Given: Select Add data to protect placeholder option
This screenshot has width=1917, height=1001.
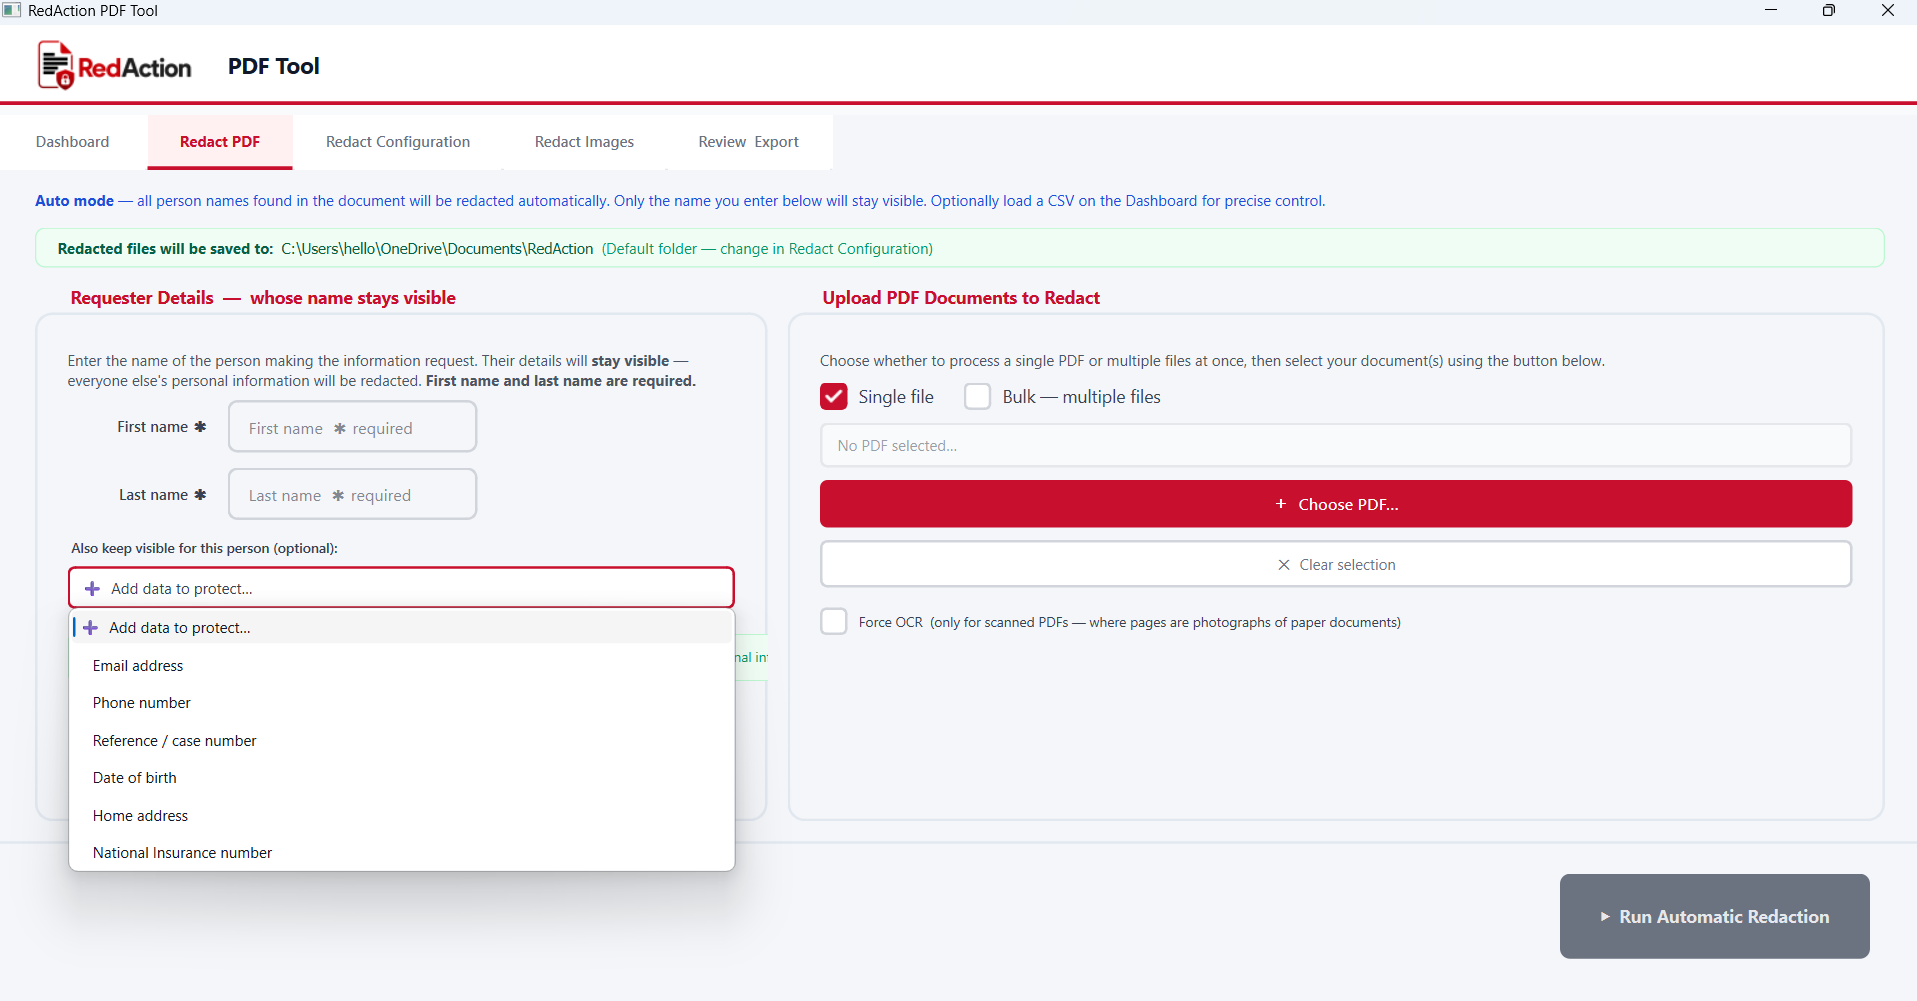Looking at the screenshot, I should [402, 628].
